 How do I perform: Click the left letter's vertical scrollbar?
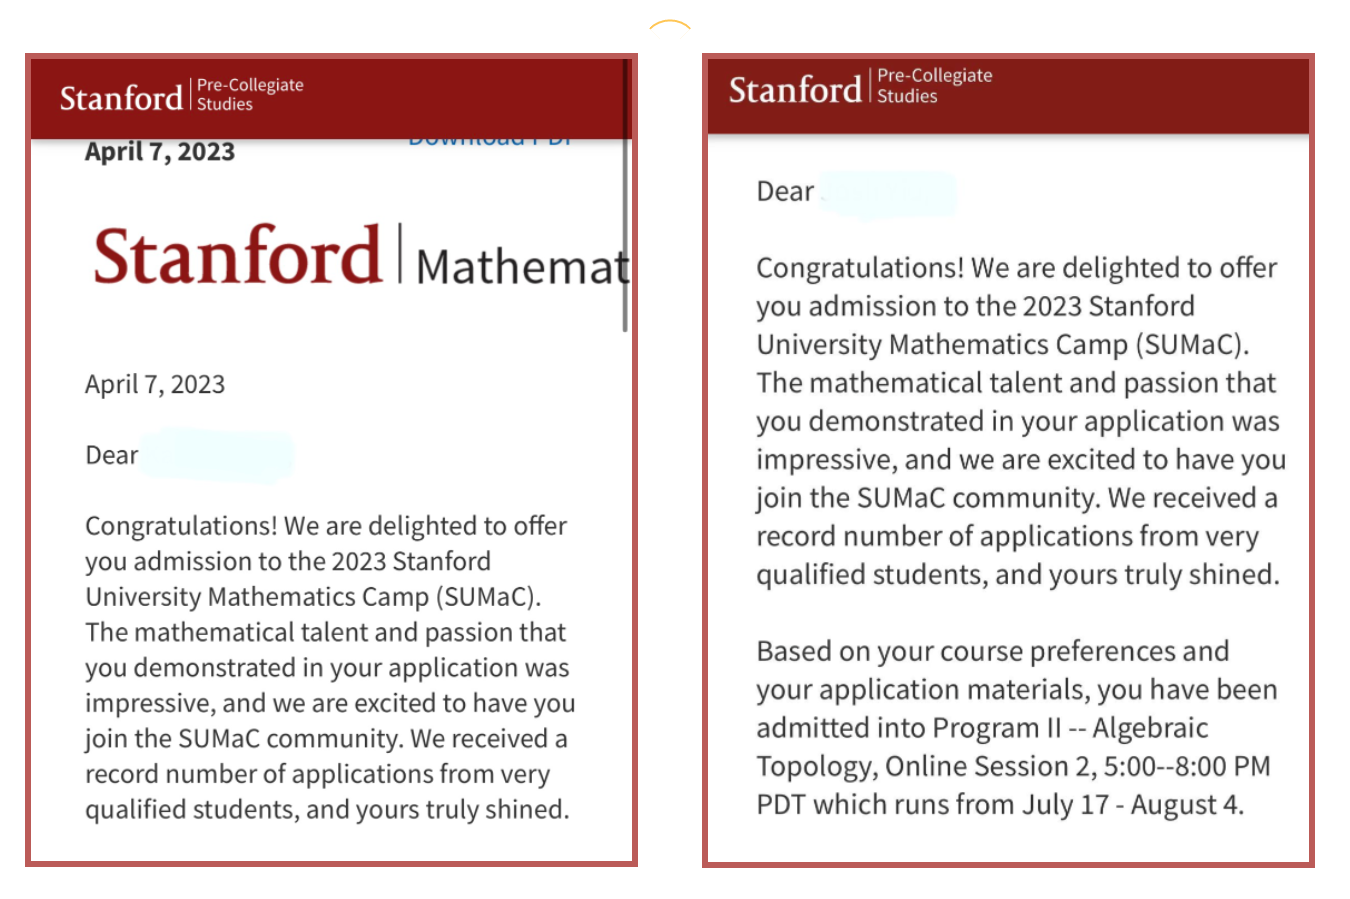[x=625, y=200]
